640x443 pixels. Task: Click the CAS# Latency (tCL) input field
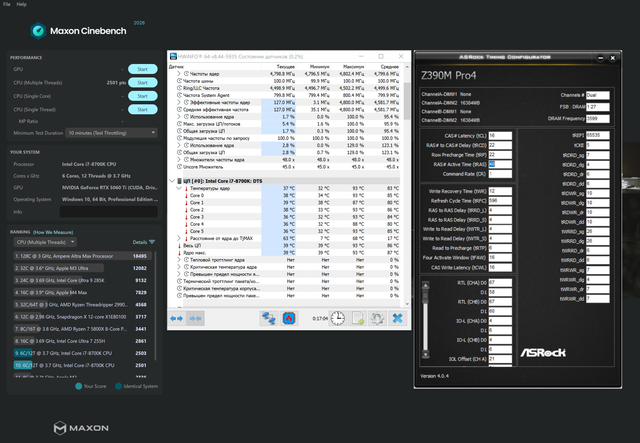pyautogui.click(x=500, y=136)
